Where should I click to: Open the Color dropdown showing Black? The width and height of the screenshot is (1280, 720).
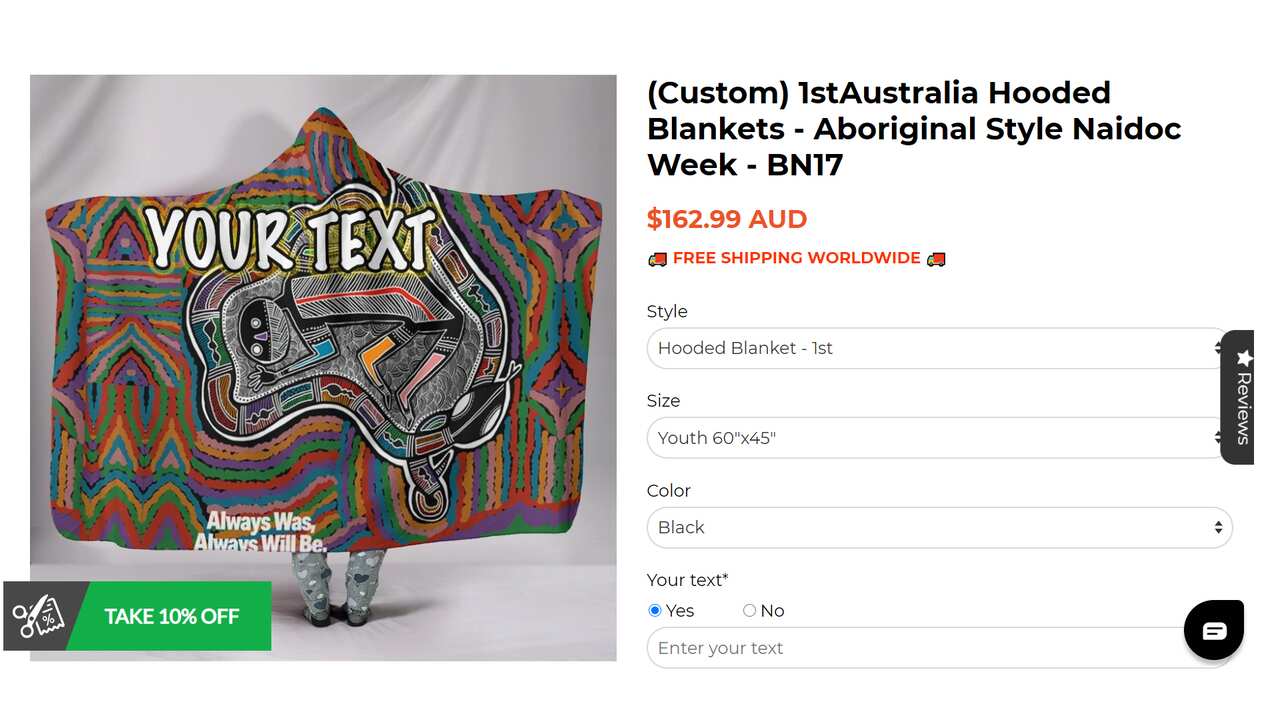(938, 527)
